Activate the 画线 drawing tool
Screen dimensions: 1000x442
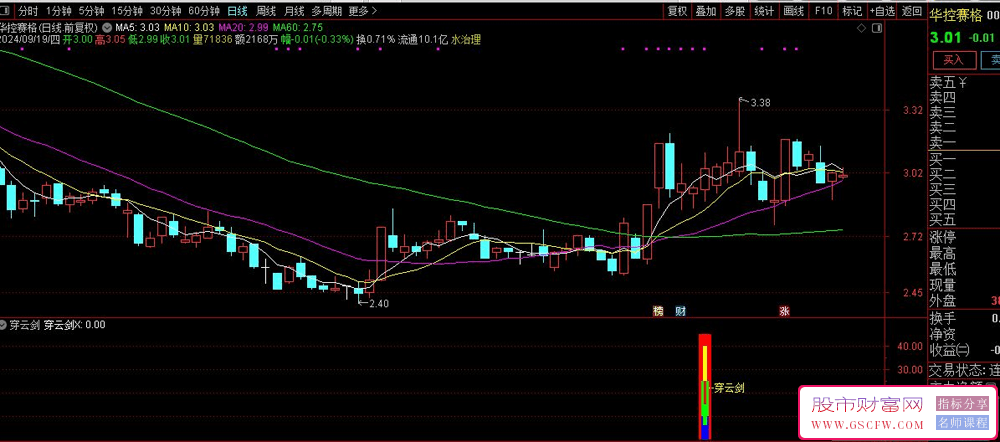click(793, 11)
